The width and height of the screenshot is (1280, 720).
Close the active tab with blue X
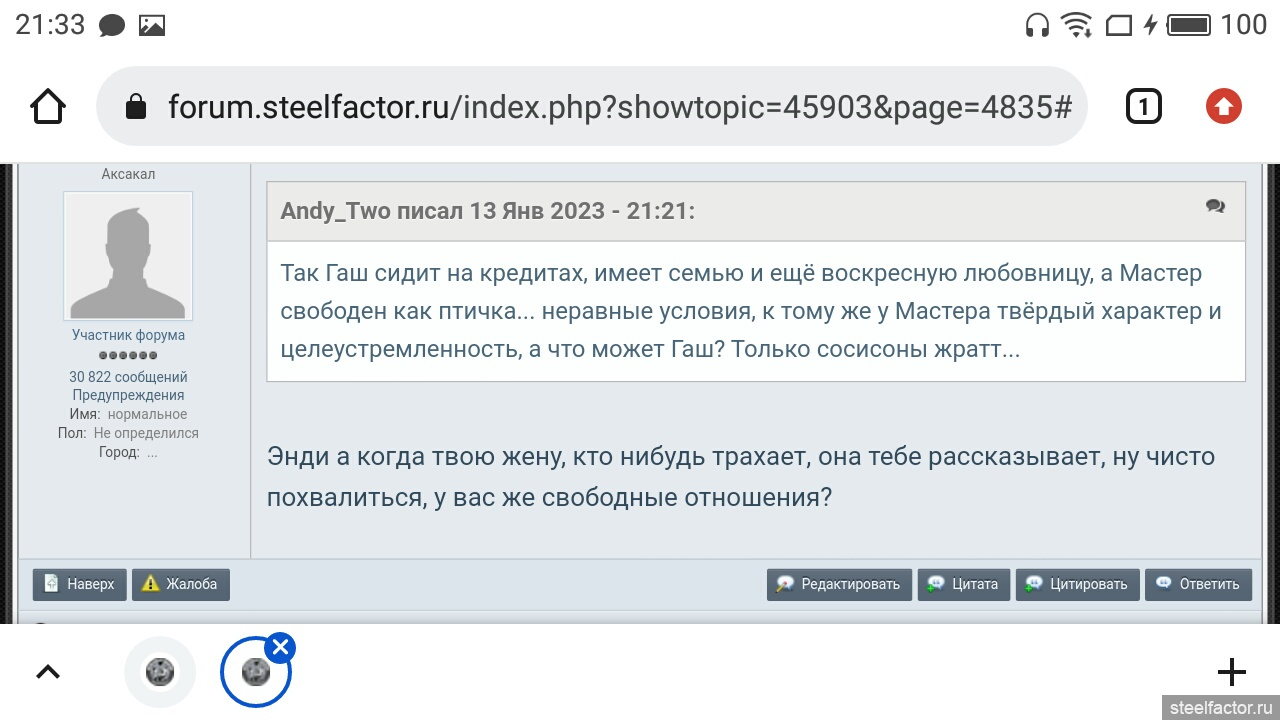click(x=281, y=648)
